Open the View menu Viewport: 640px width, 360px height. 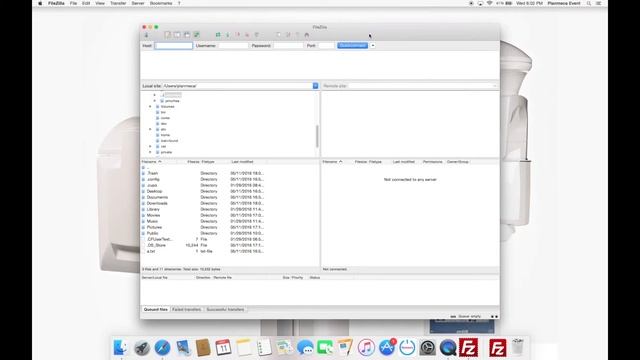[100, 3]
